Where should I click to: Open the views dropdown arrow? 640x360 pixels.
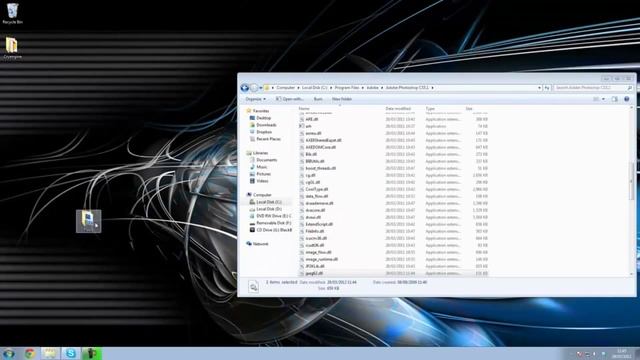tap(604, 99)
